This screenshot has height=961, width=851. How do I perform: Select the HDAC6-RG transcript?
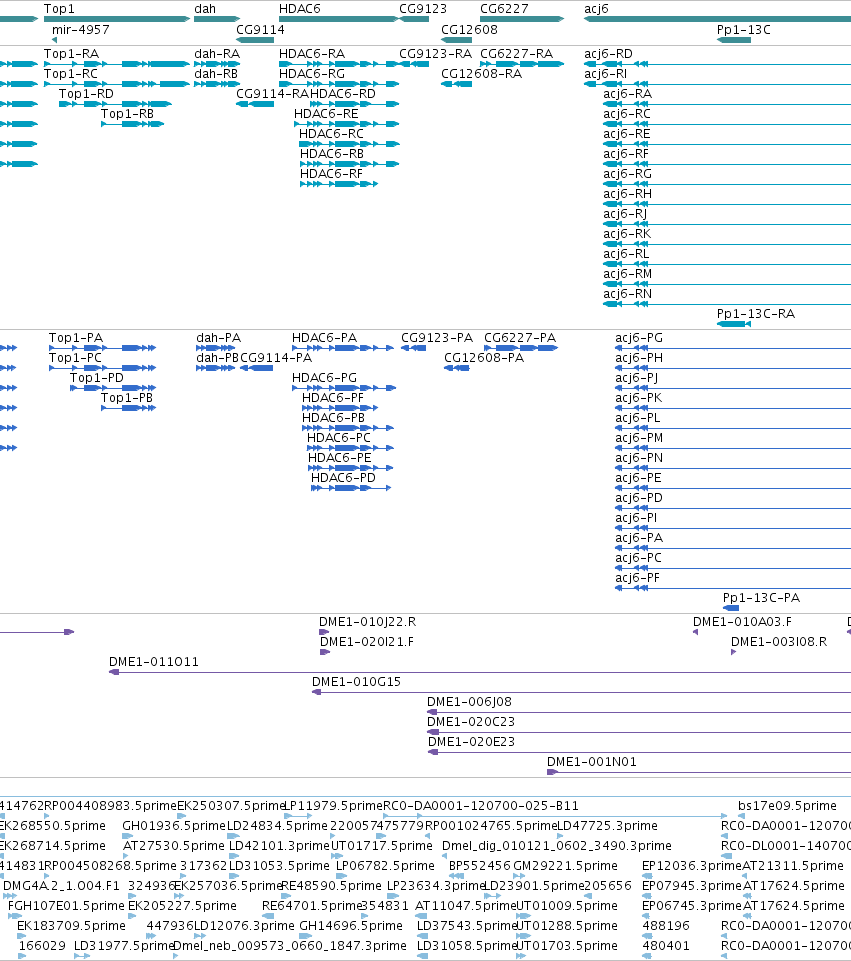339,84
